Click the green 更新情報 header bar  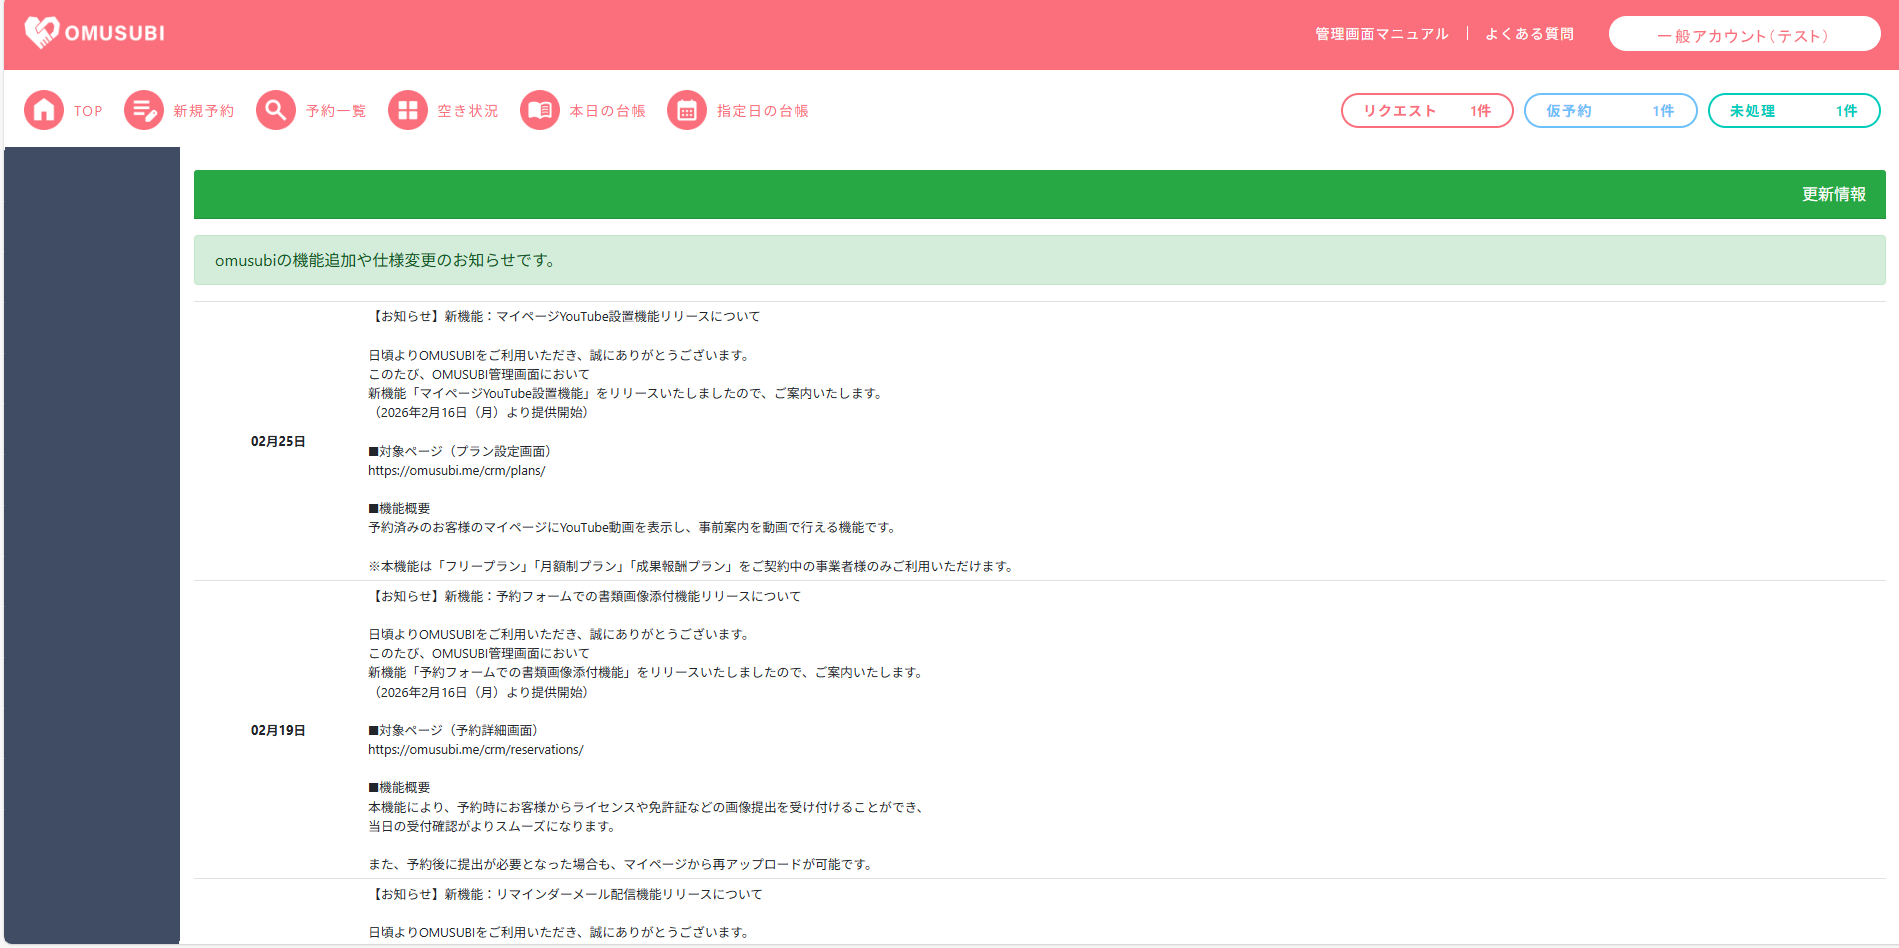pyautogui.click(x=1039, y=195)
